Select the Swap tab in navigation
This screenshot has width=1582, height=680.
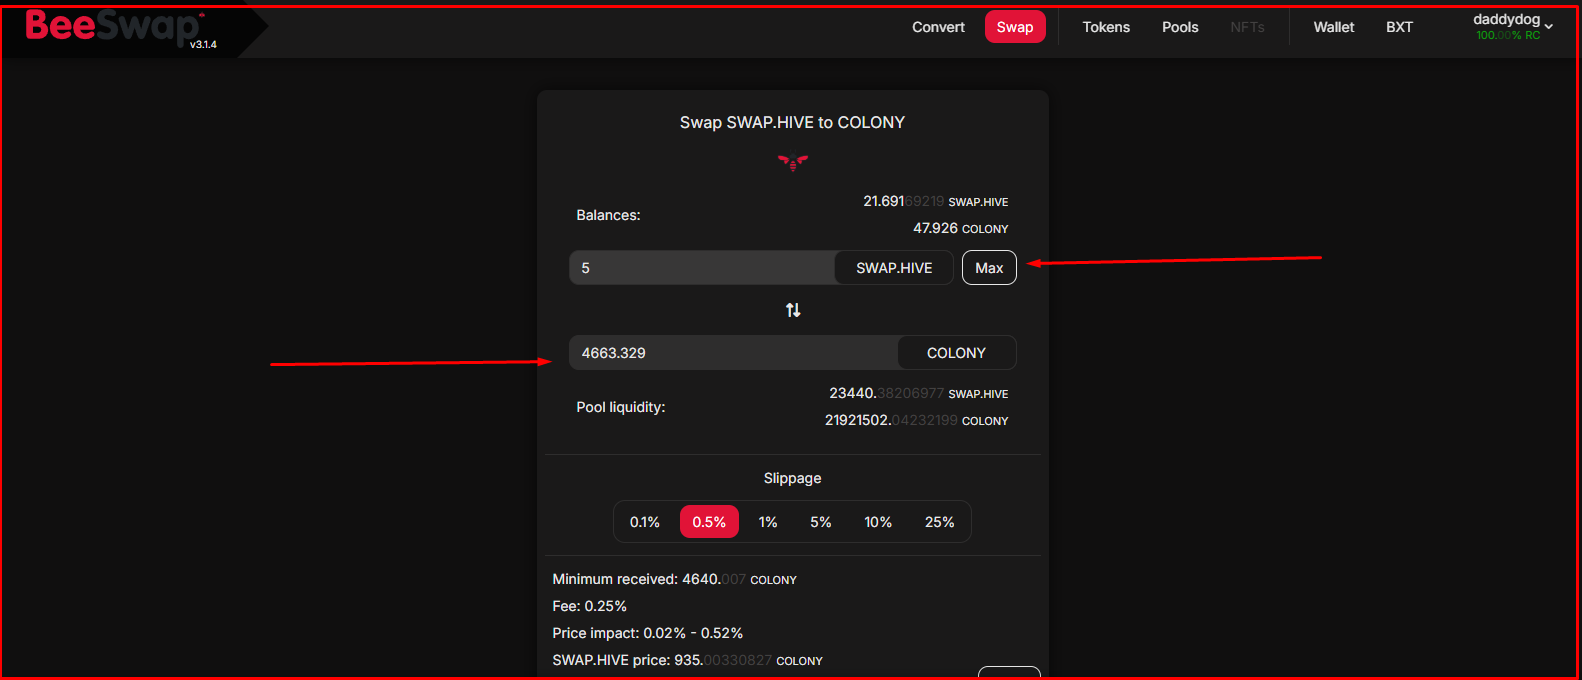(x=1015, y=27)
